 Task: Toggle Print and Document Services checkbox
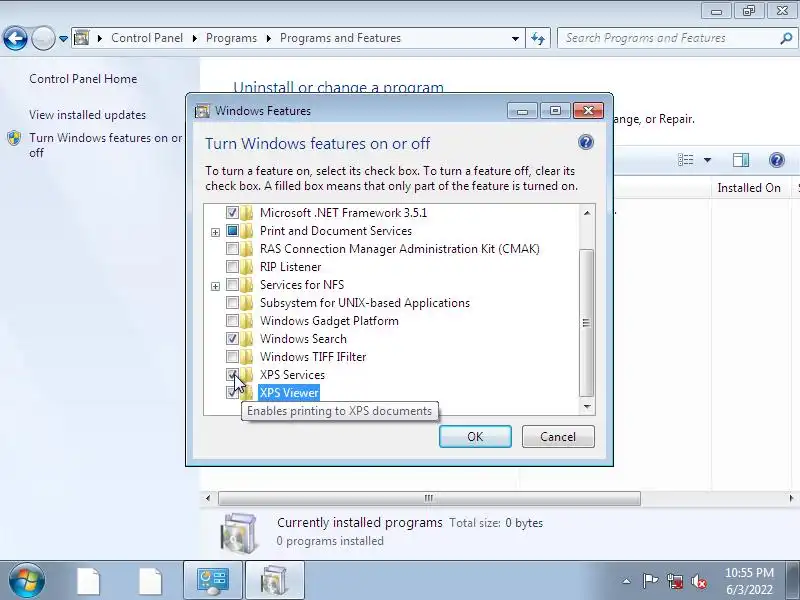(x=232, y=231)
